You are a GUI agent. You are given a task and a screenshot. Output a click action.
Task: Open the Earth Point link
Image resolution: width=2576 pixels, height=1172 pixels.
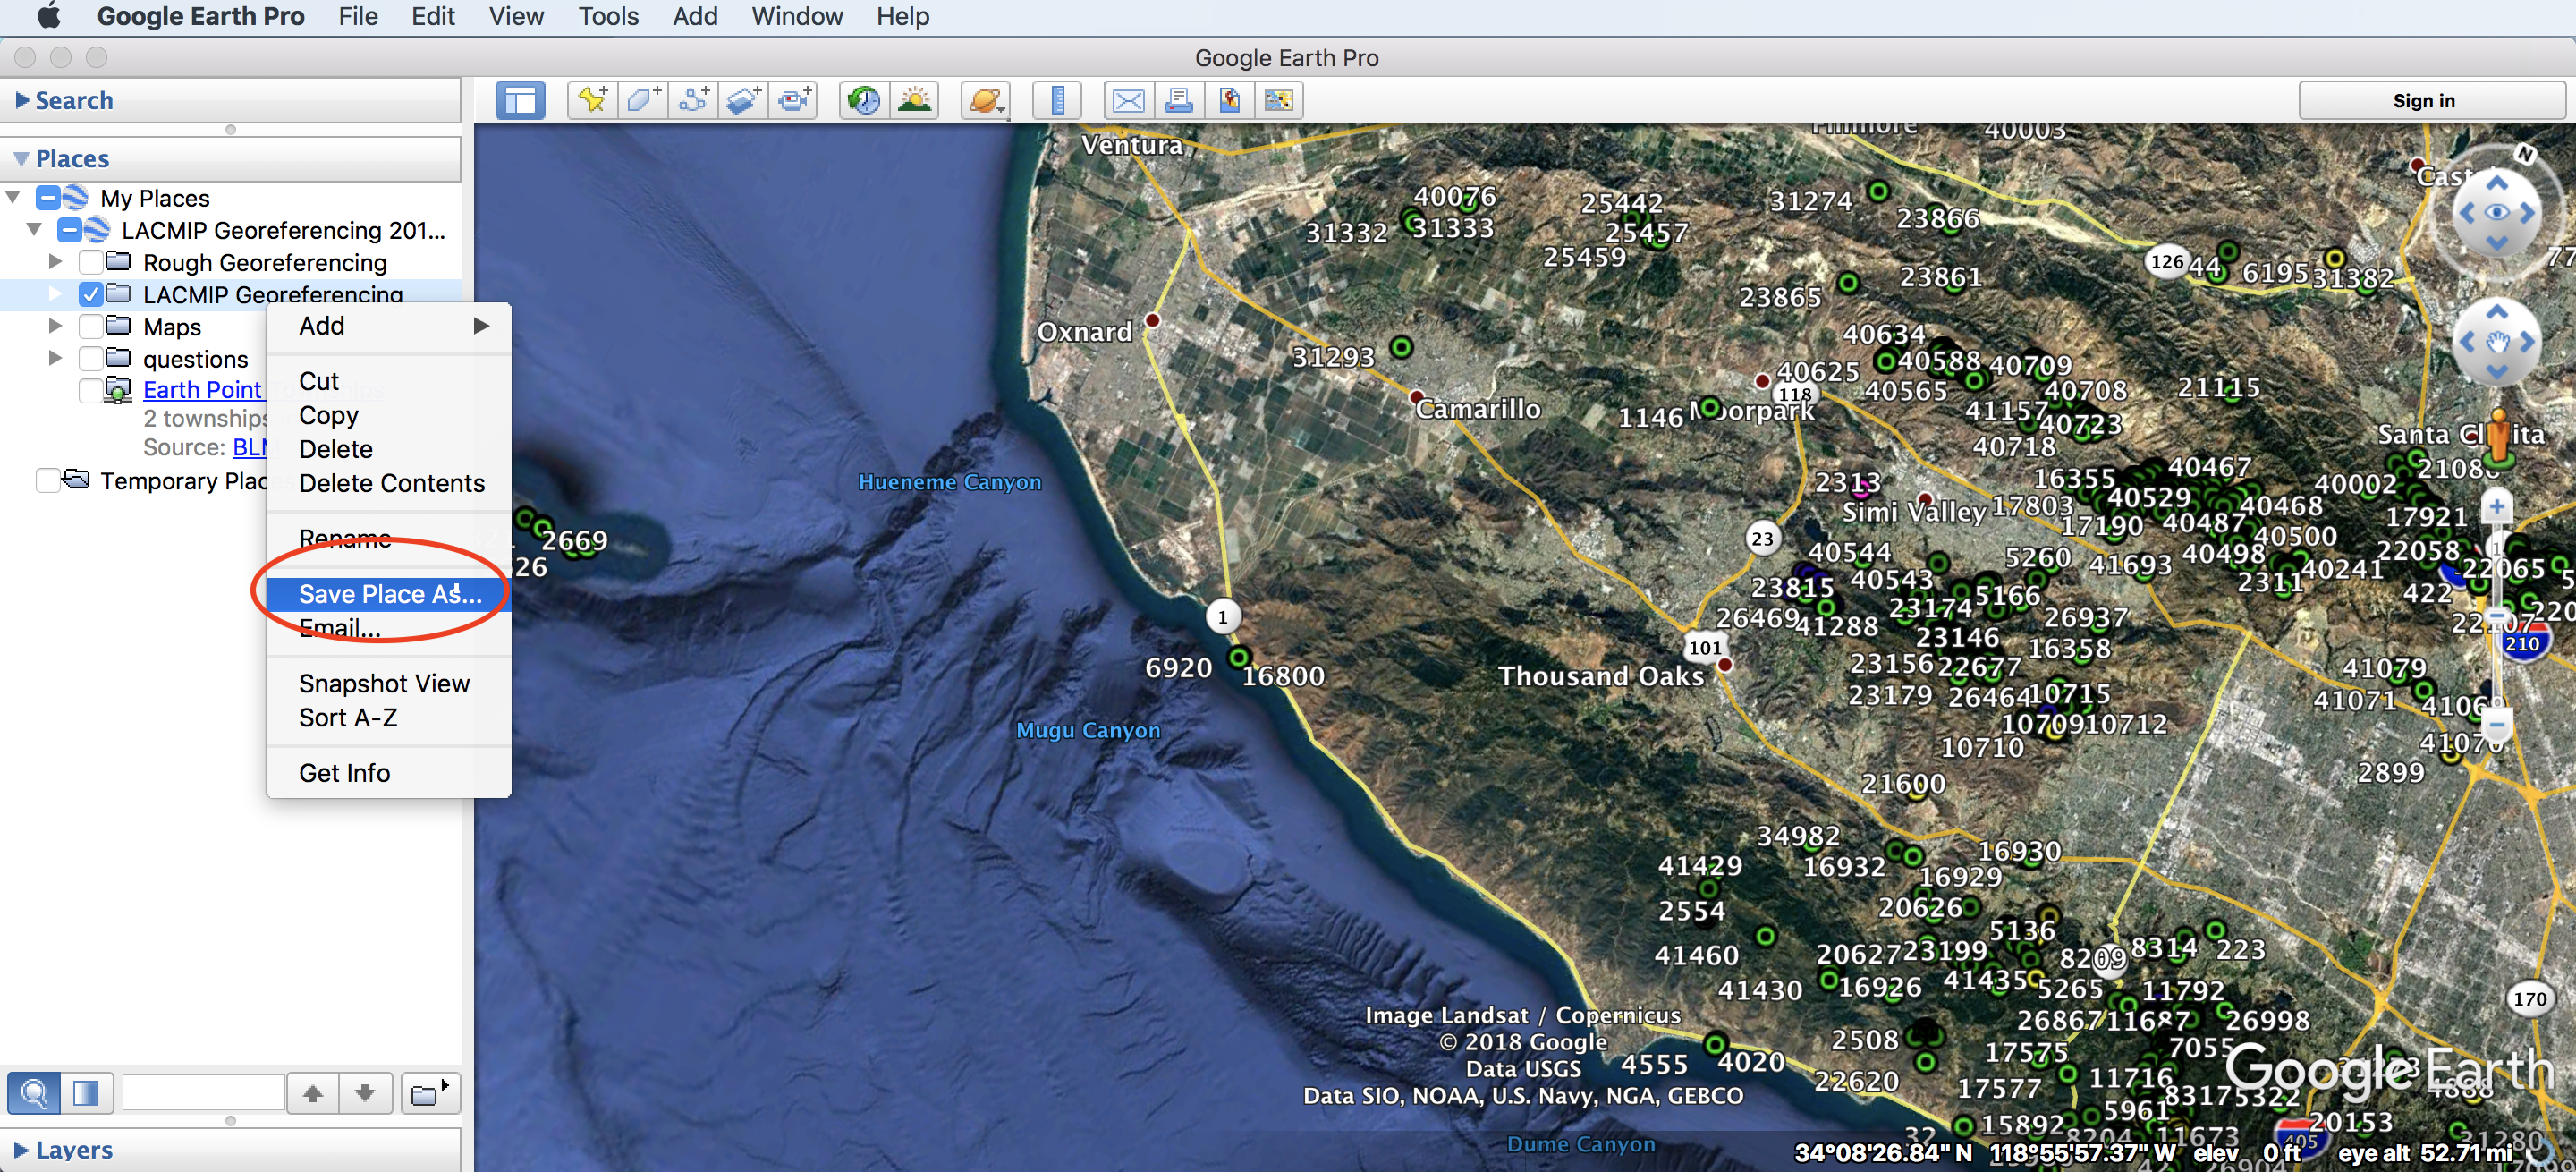pos(202,390)
